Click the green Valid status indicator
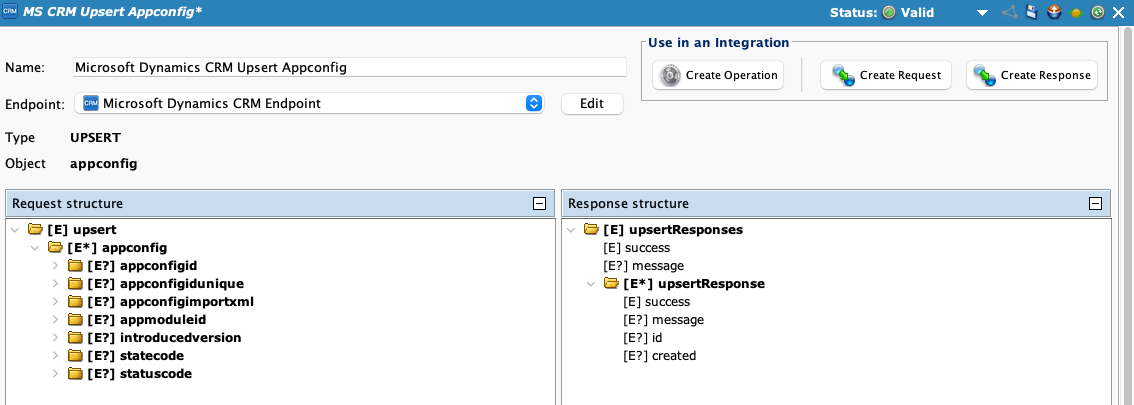The height and width of the screenshot is (405, 1134). [x=888, y=13]
